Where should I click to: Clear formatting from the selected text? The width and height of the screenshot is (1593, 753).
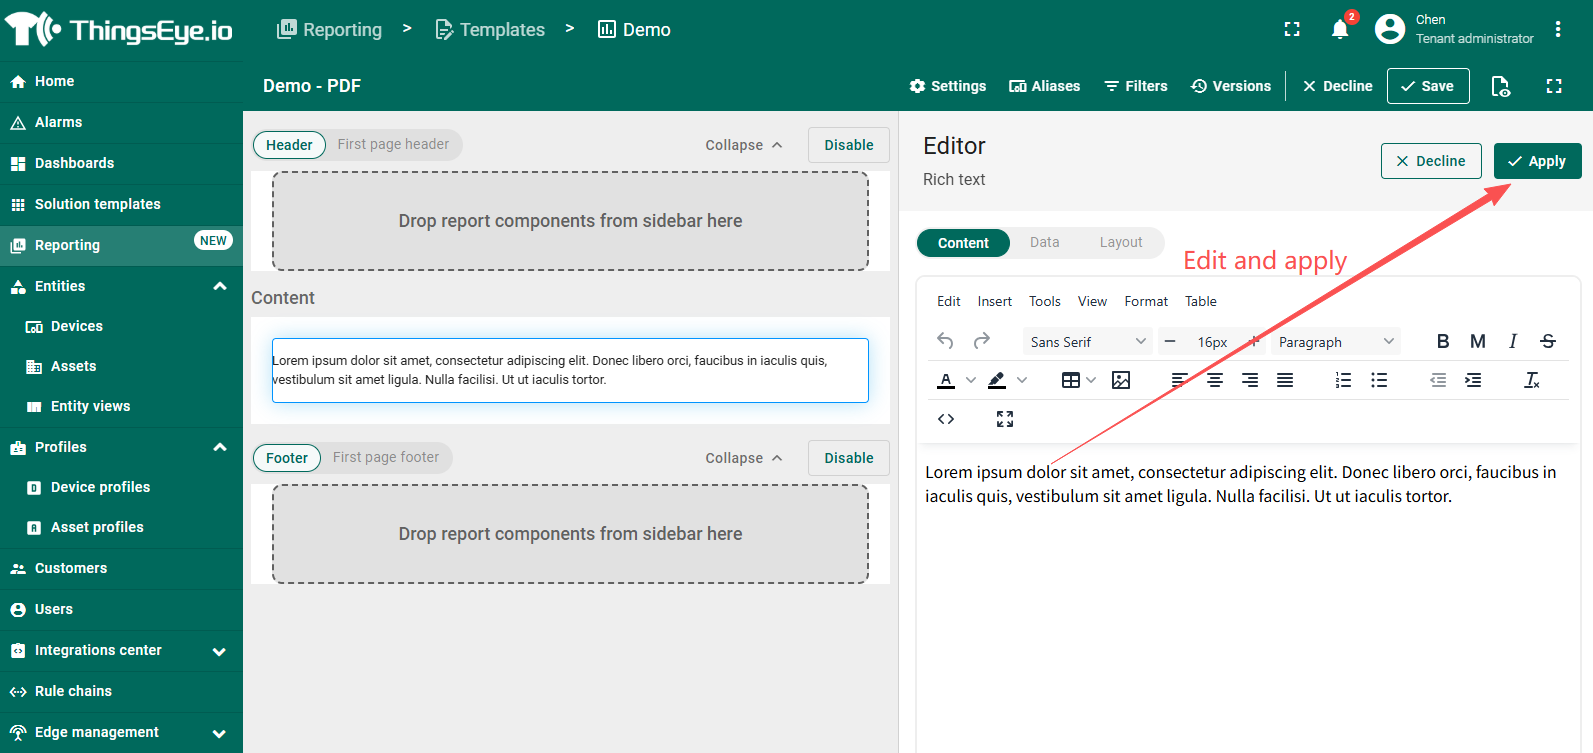click(x=1531, y=380)
